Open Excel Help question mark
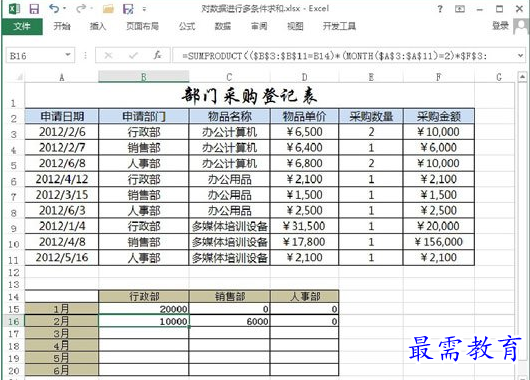Viewport: 530px width, 380px height. [440, 9]
